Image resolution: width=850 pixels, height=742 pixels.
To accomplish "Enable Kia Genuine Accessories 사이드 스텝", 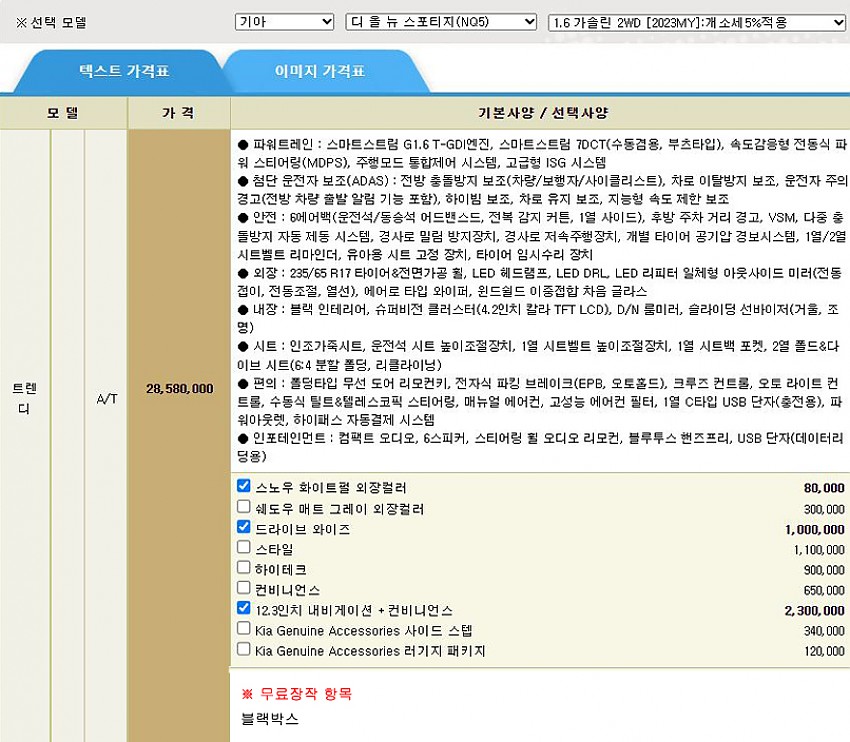I will (x=243, y=628).
